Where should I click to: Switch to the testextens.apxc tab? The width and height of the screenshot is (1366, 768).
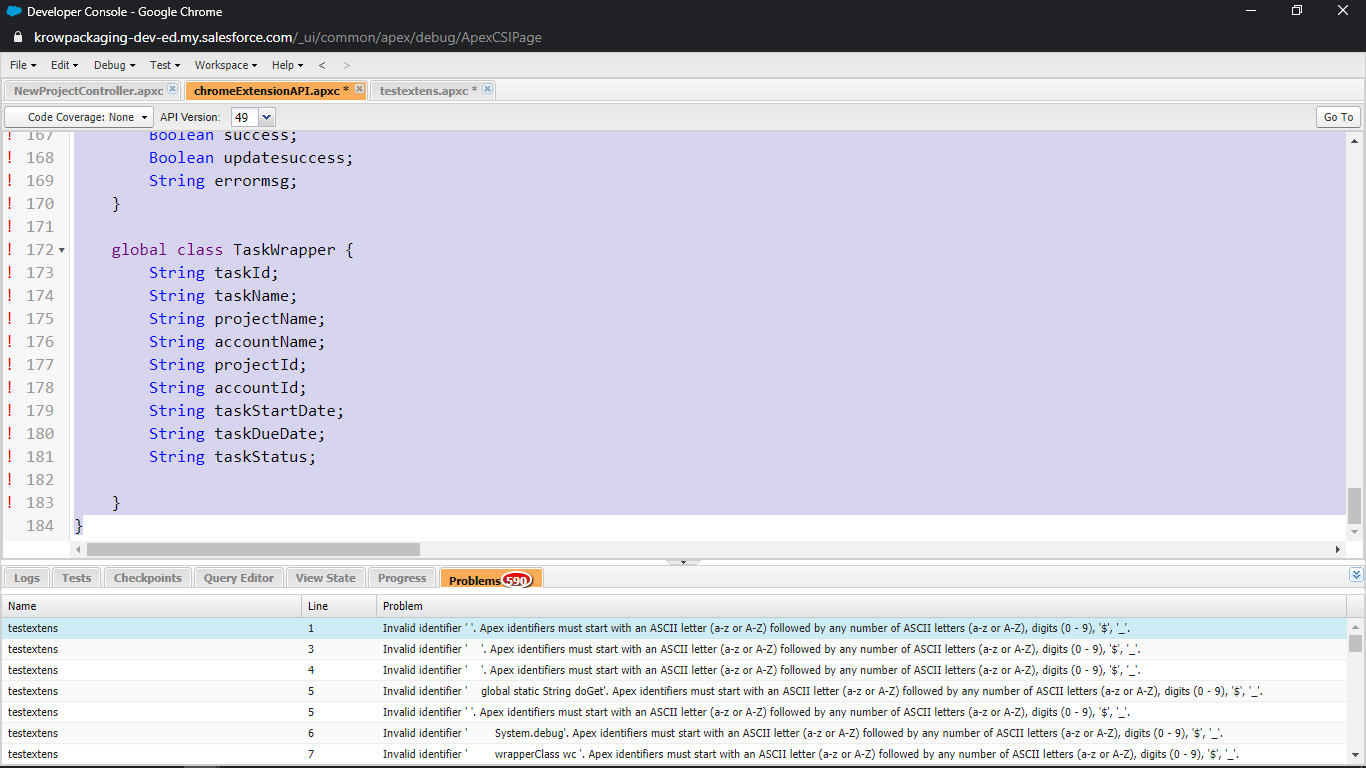[x=424, y=91]
